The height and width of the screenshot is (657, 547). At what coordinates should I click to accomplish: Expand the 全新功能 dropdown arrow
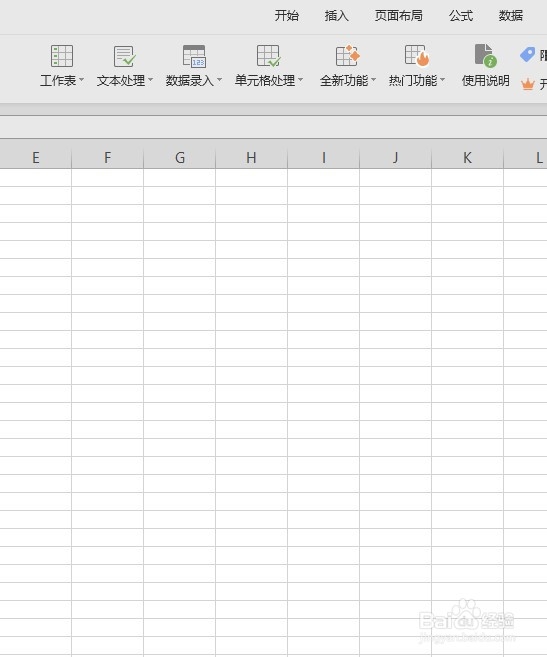(x=373, y=80)
